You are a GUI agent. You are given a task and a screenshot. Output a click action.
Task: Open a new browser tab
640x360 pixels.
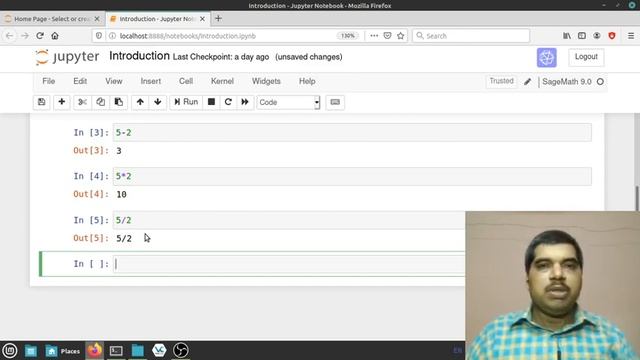(218, 18)
